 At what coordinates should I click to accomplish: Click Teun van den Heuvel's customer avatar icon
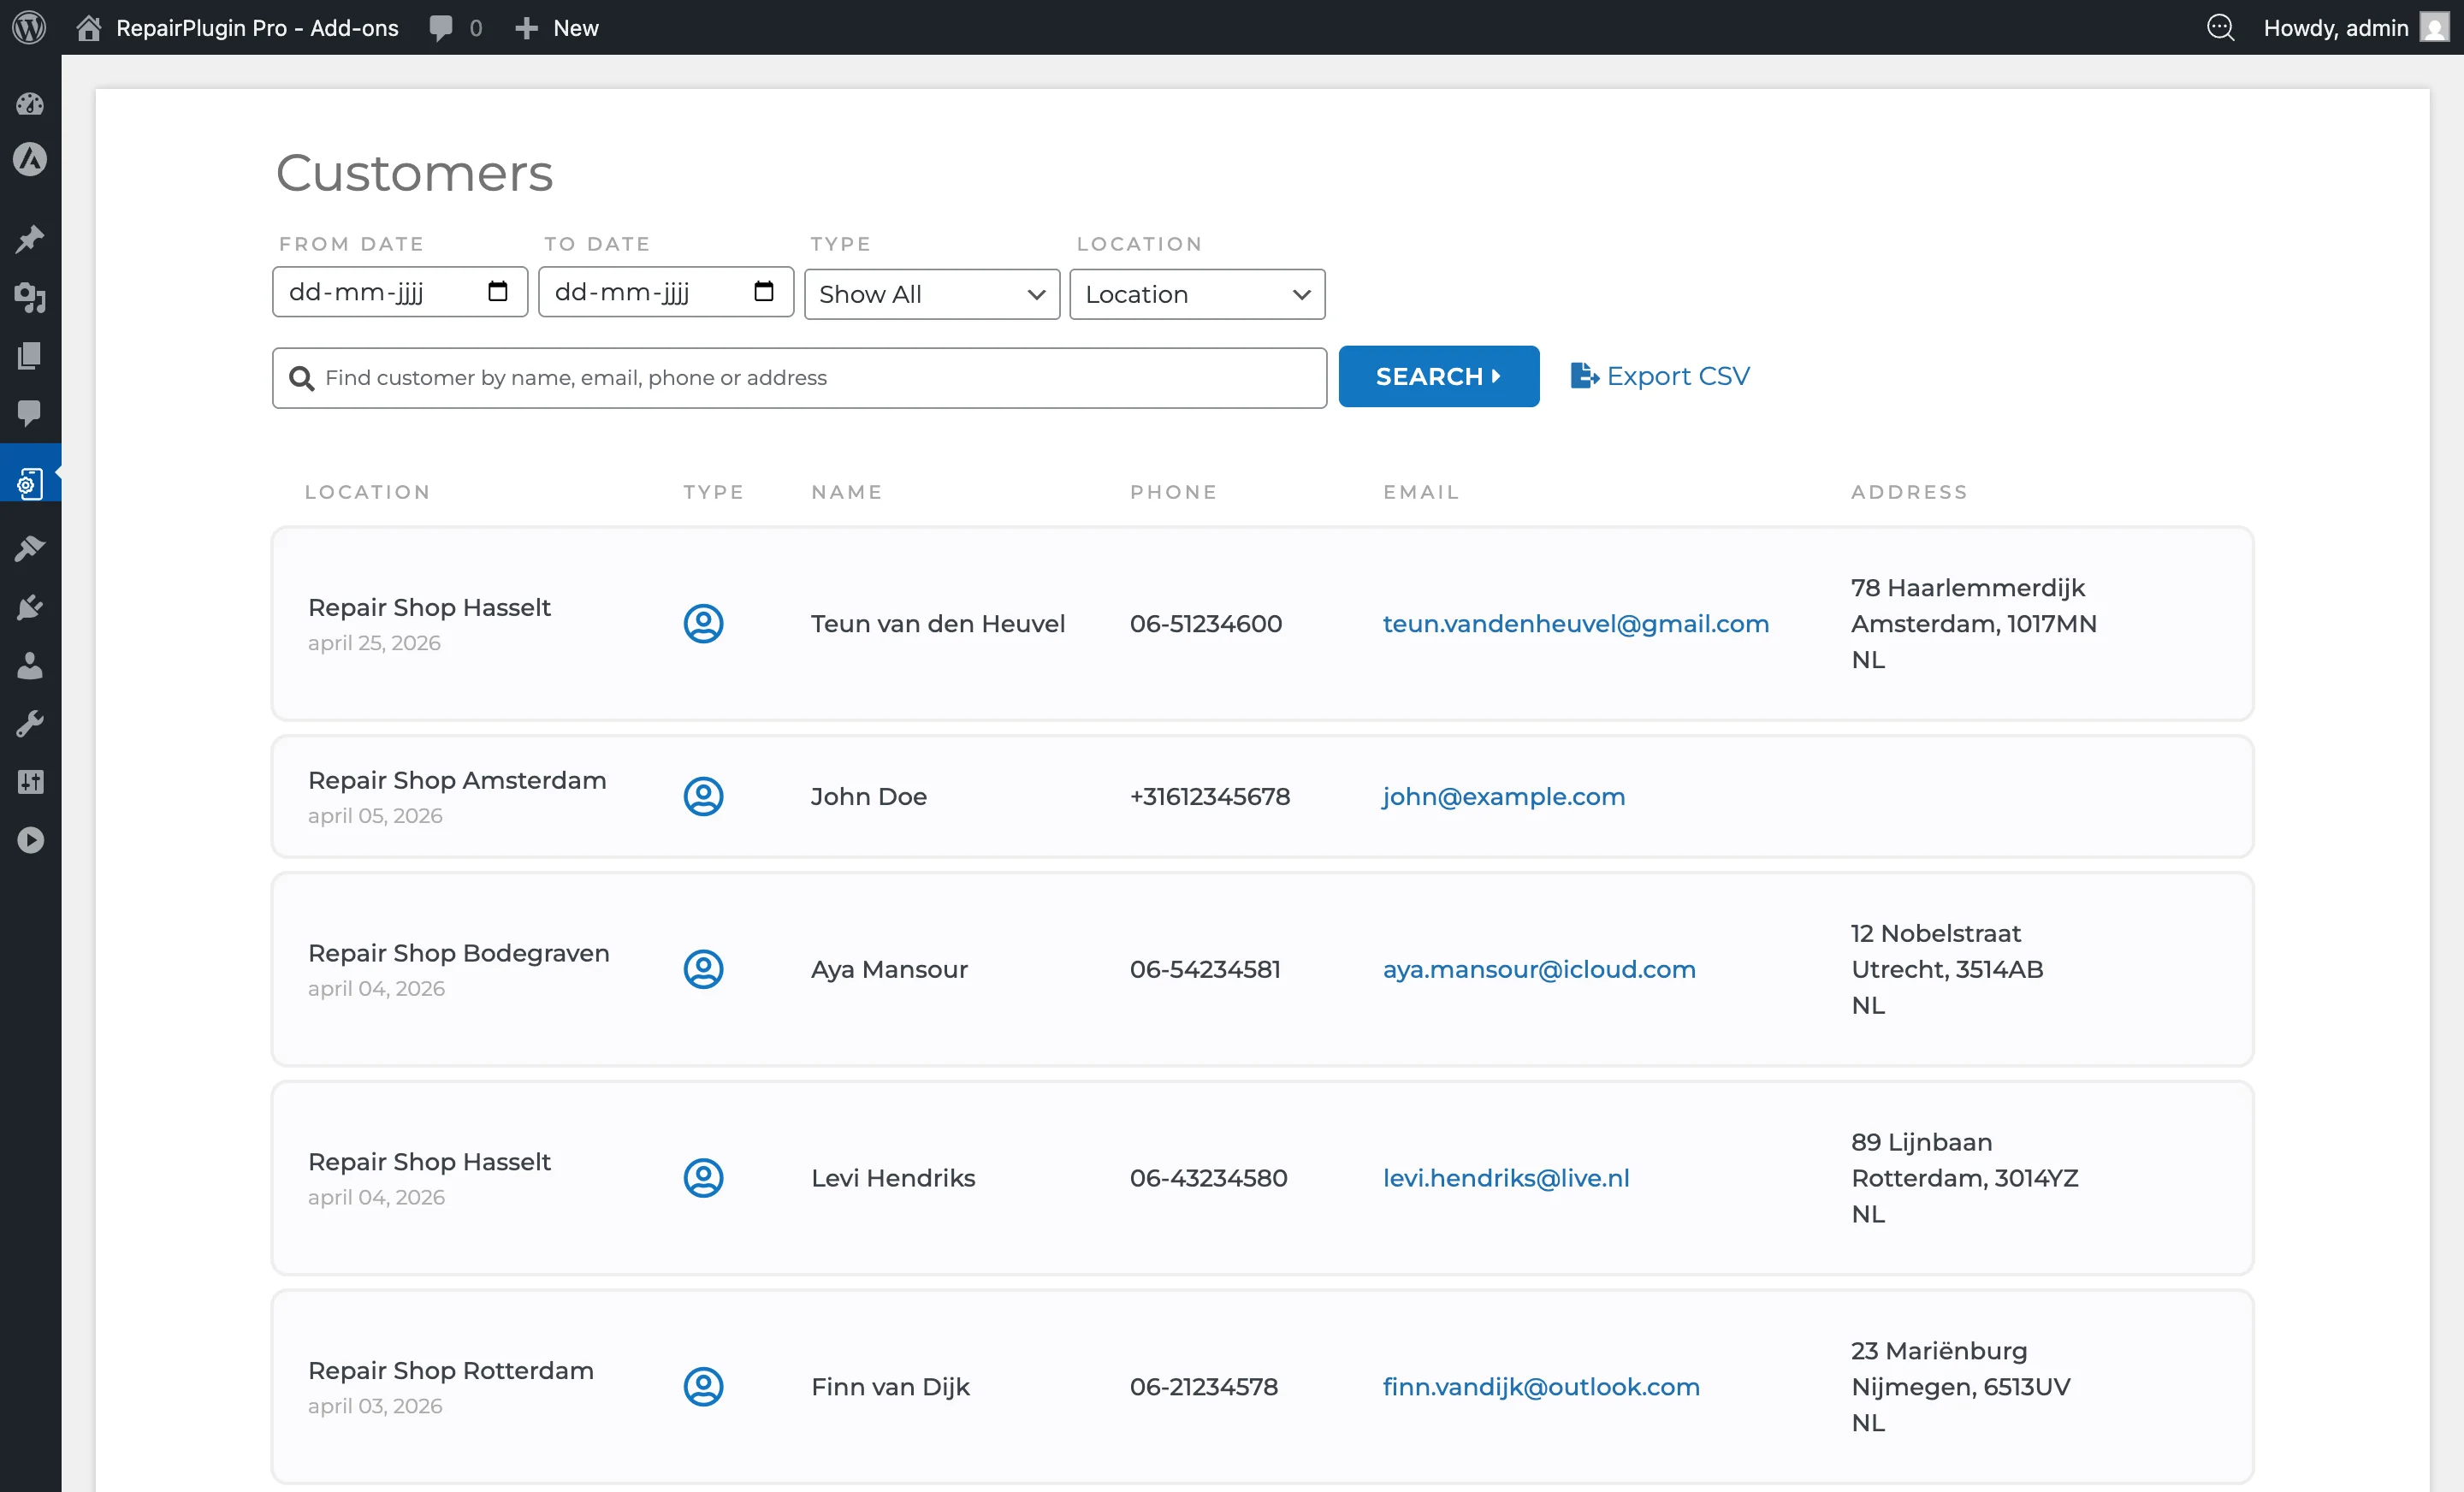point(704,623)
